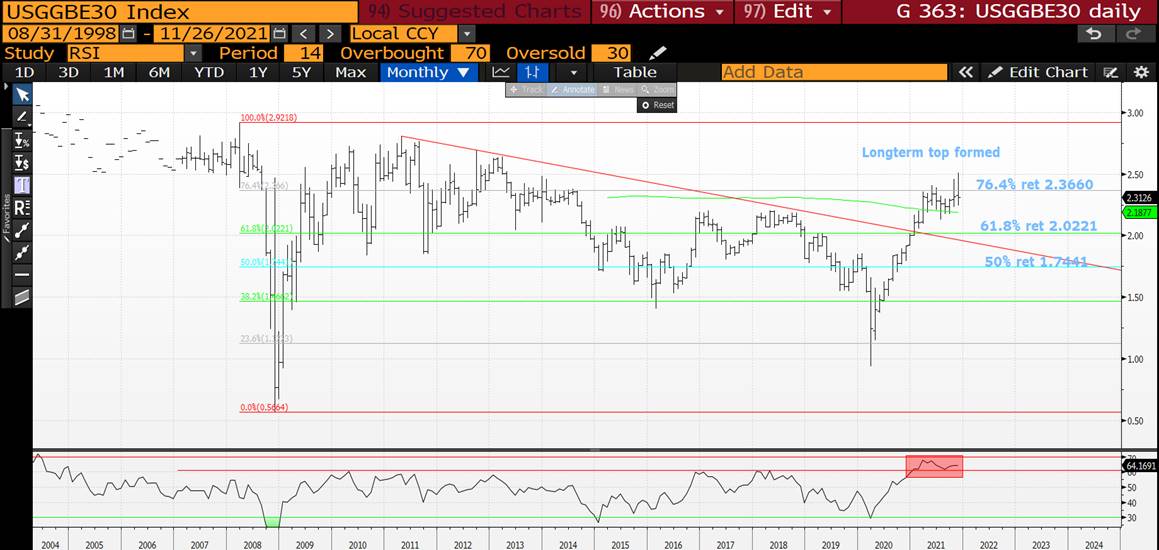Open the Local CCY currency dropdown

(x=466, y=33)
